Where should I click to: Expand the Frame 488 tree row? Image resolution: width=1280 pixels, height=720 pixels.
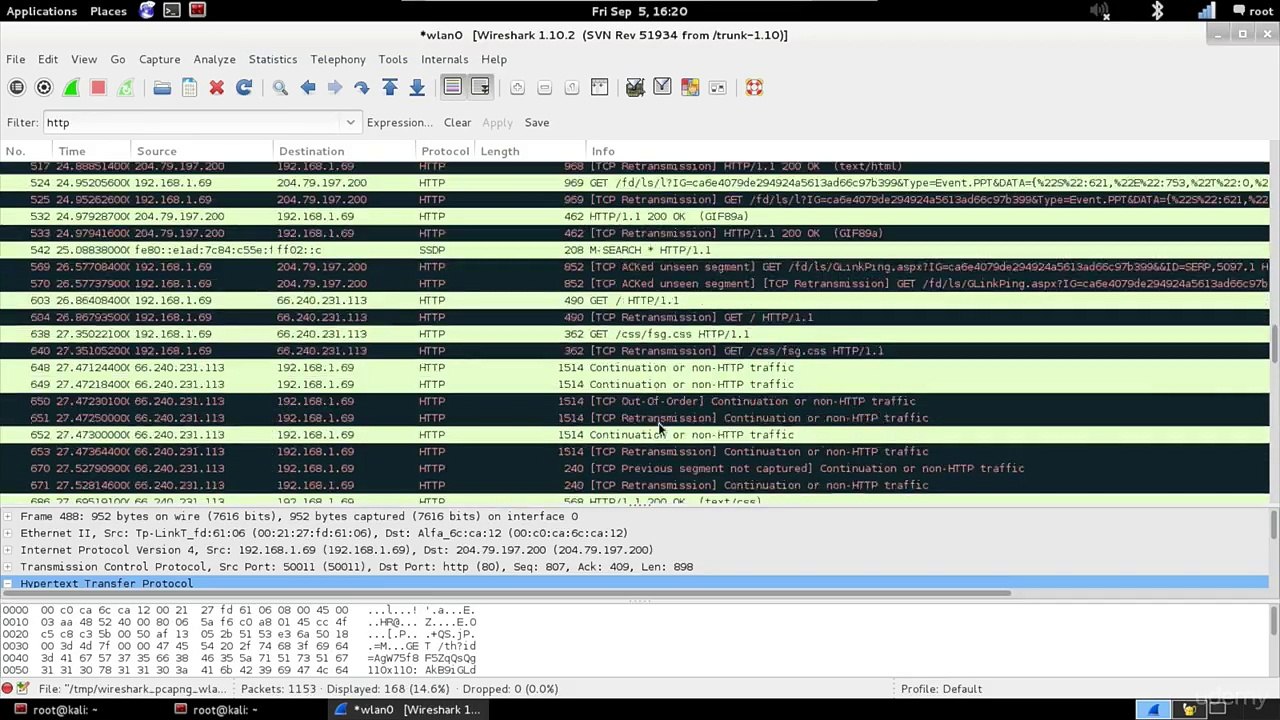8,516
